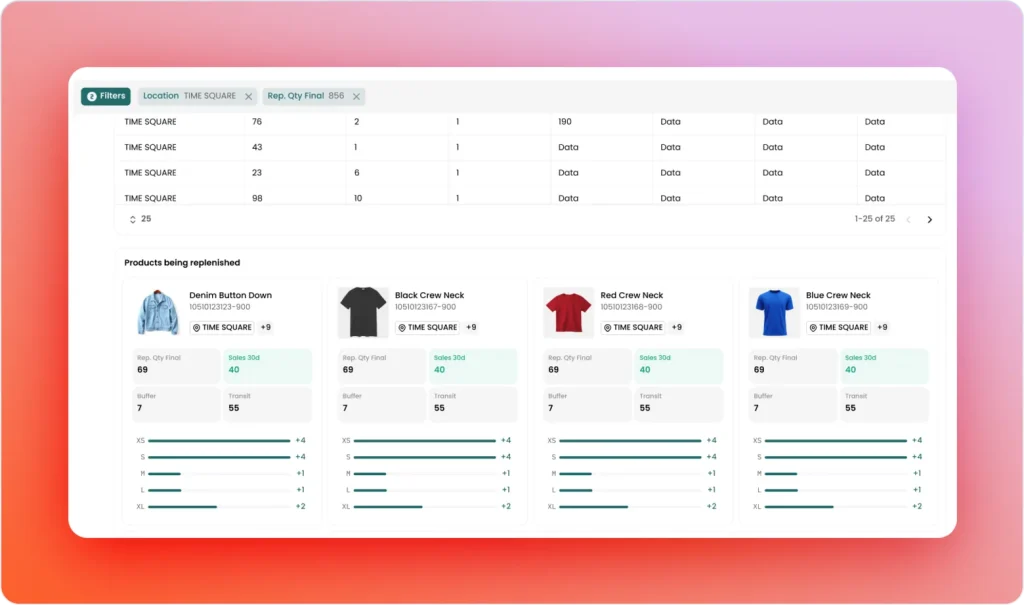
Task: Go to previous page of table results
Action: click(908, 220)
